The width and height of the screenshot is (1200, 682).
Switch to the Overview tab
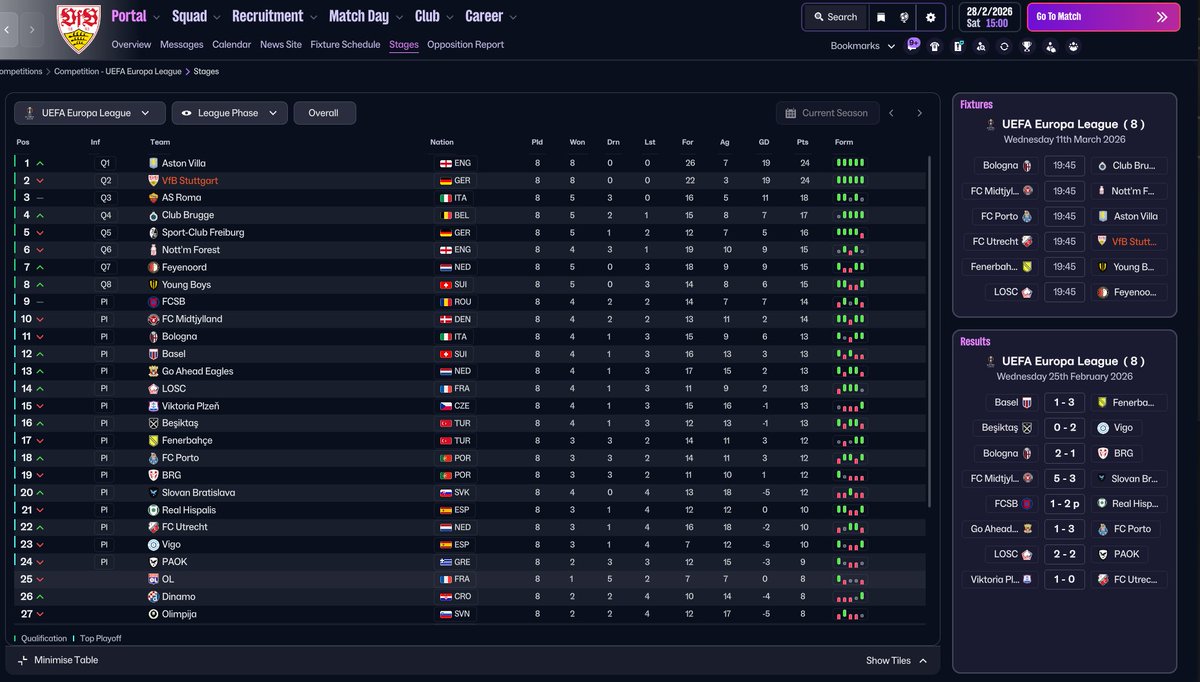(x=131, y=44)
